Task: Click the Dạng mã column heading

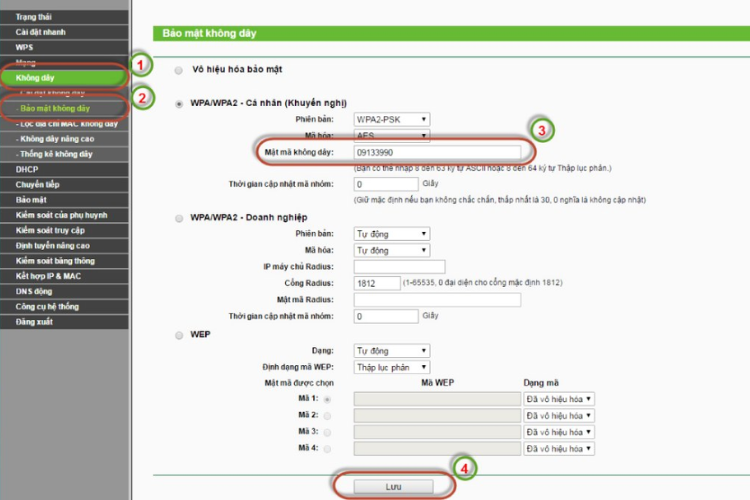Action: tap(541, 383)
